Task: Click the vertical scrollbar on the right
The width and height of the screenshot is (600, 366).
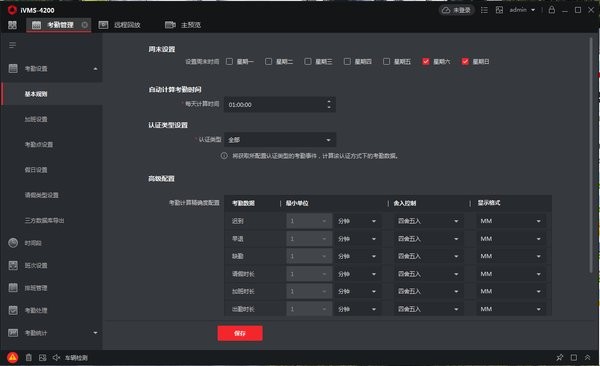Action: pyautogui.click(x=591, y=155)
